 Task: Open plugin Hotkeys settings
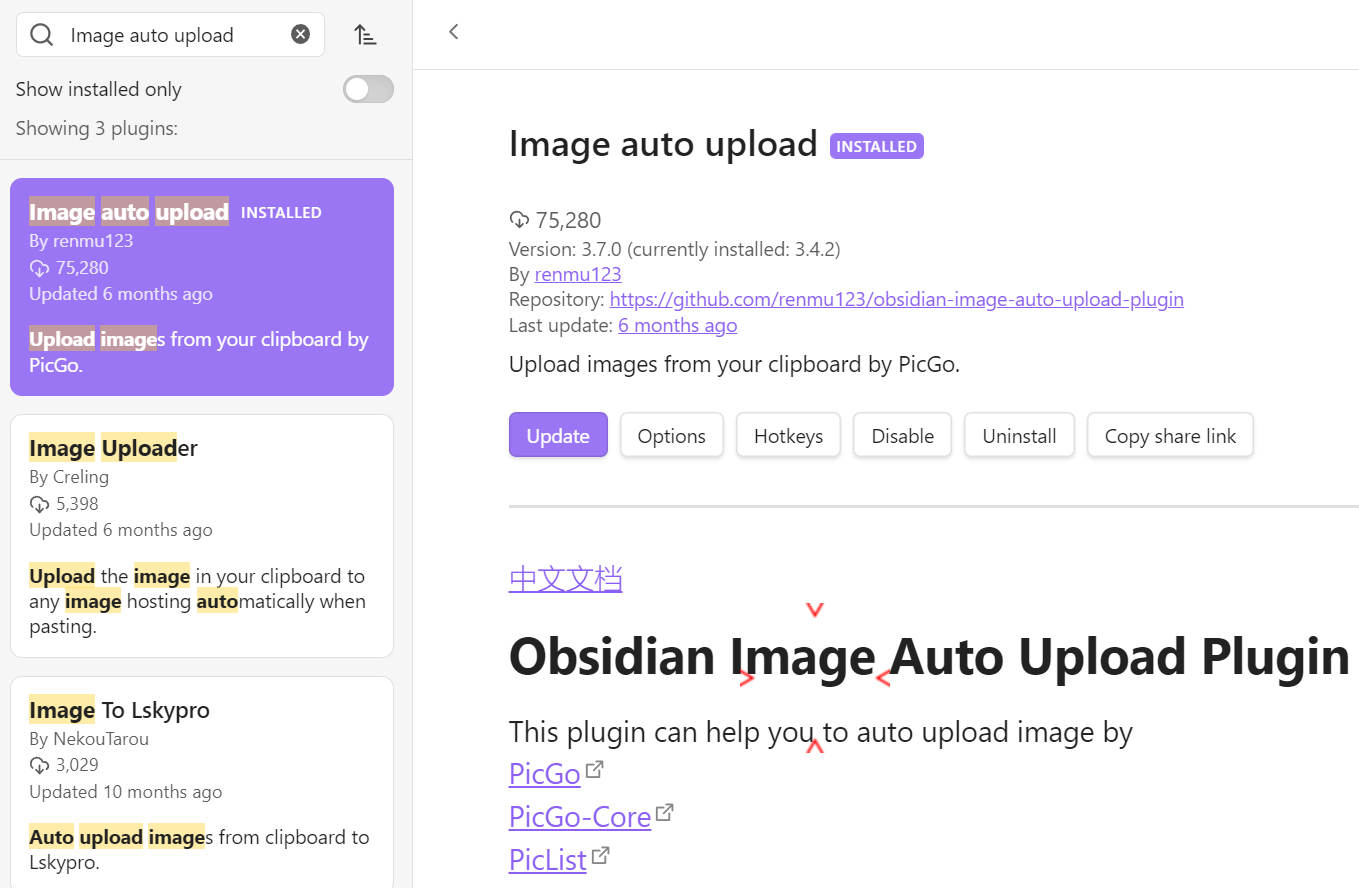pos(789,435)
